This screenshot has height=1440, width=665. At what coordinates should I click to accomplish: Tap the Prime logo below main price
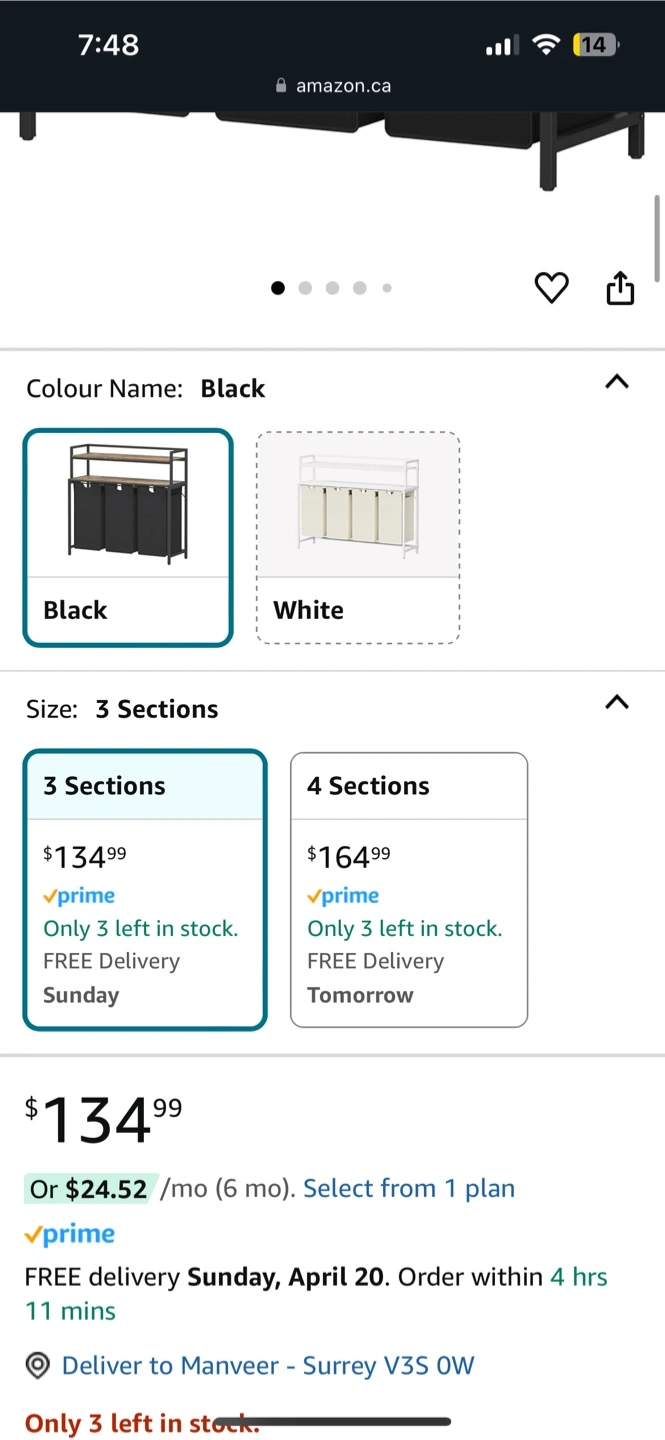coord(70,1235)
